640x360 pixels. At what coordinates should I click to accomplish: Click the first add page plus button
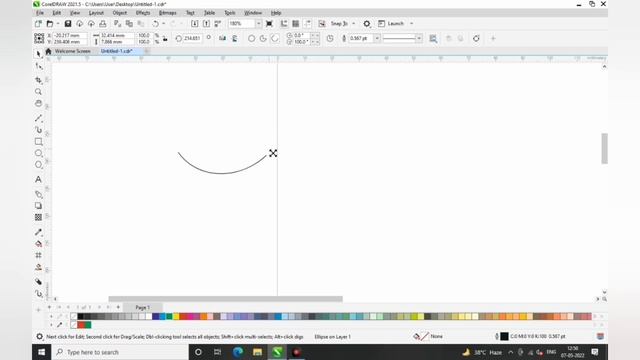pos(49,307)
